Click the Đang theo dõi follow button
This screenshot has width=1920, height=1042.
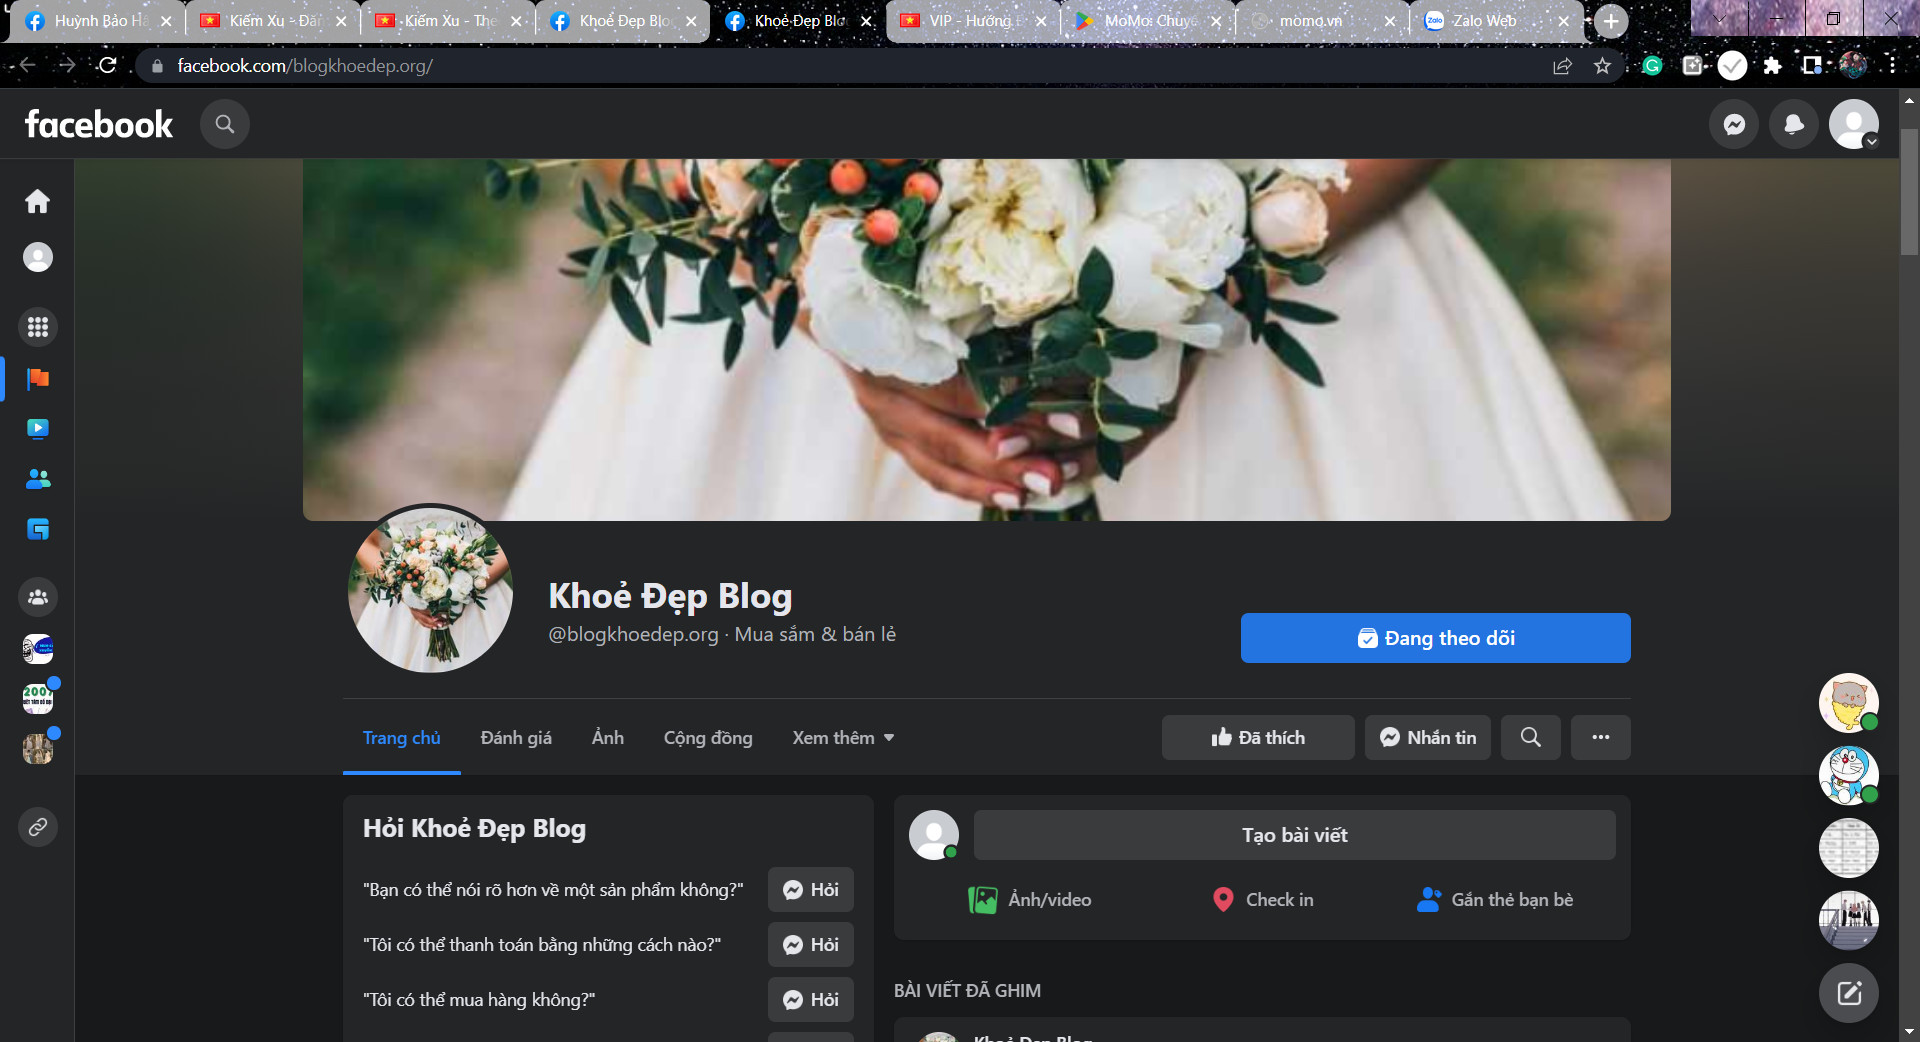point(1435,638)
